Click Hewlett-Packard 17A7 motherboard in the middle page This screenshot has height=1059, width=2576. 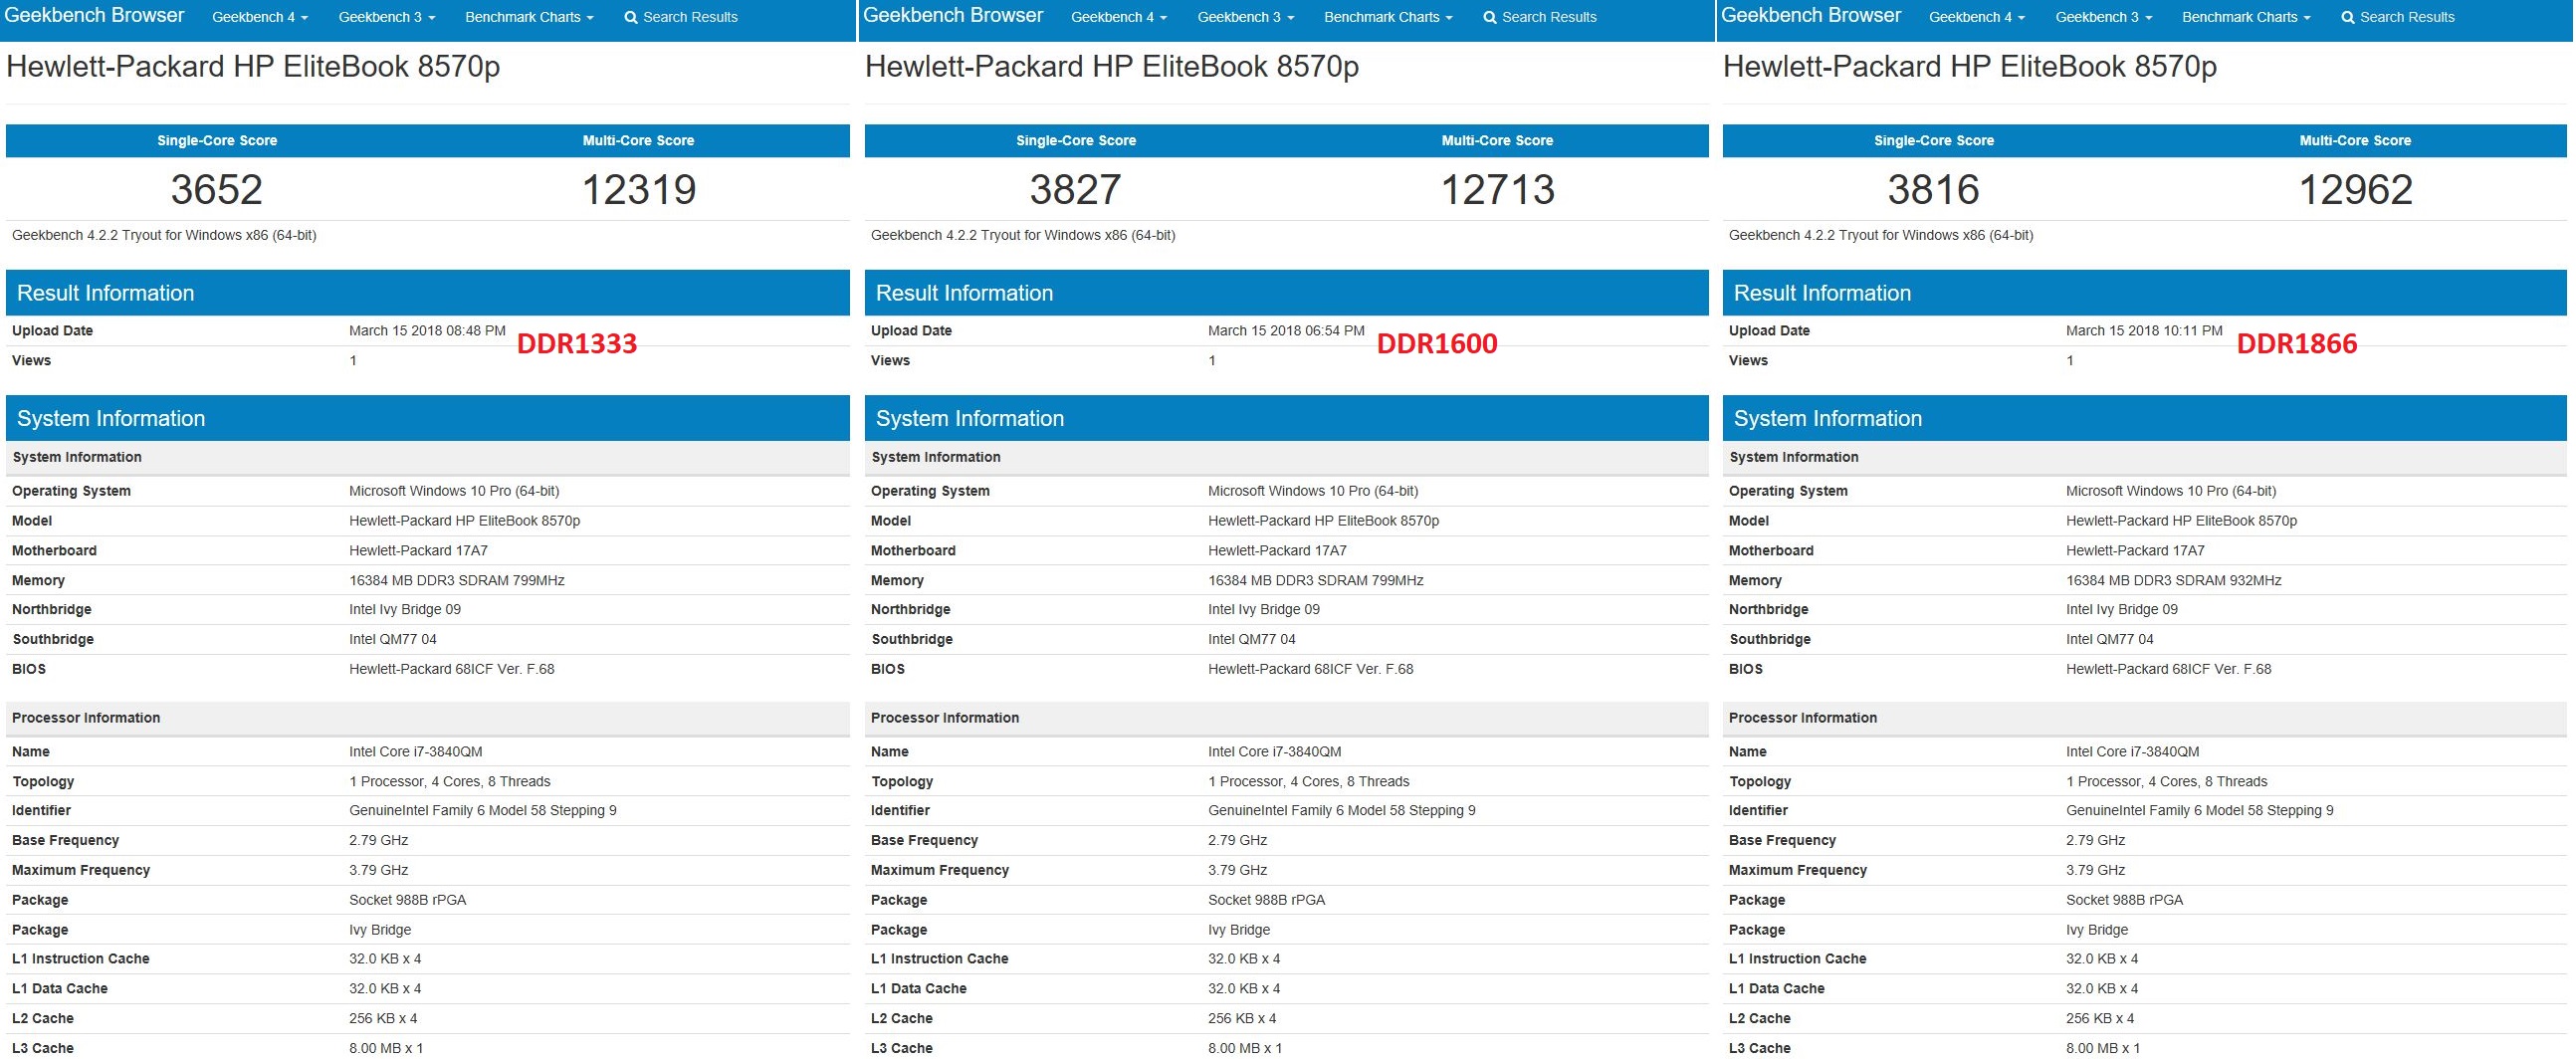tap(1277, 551)
